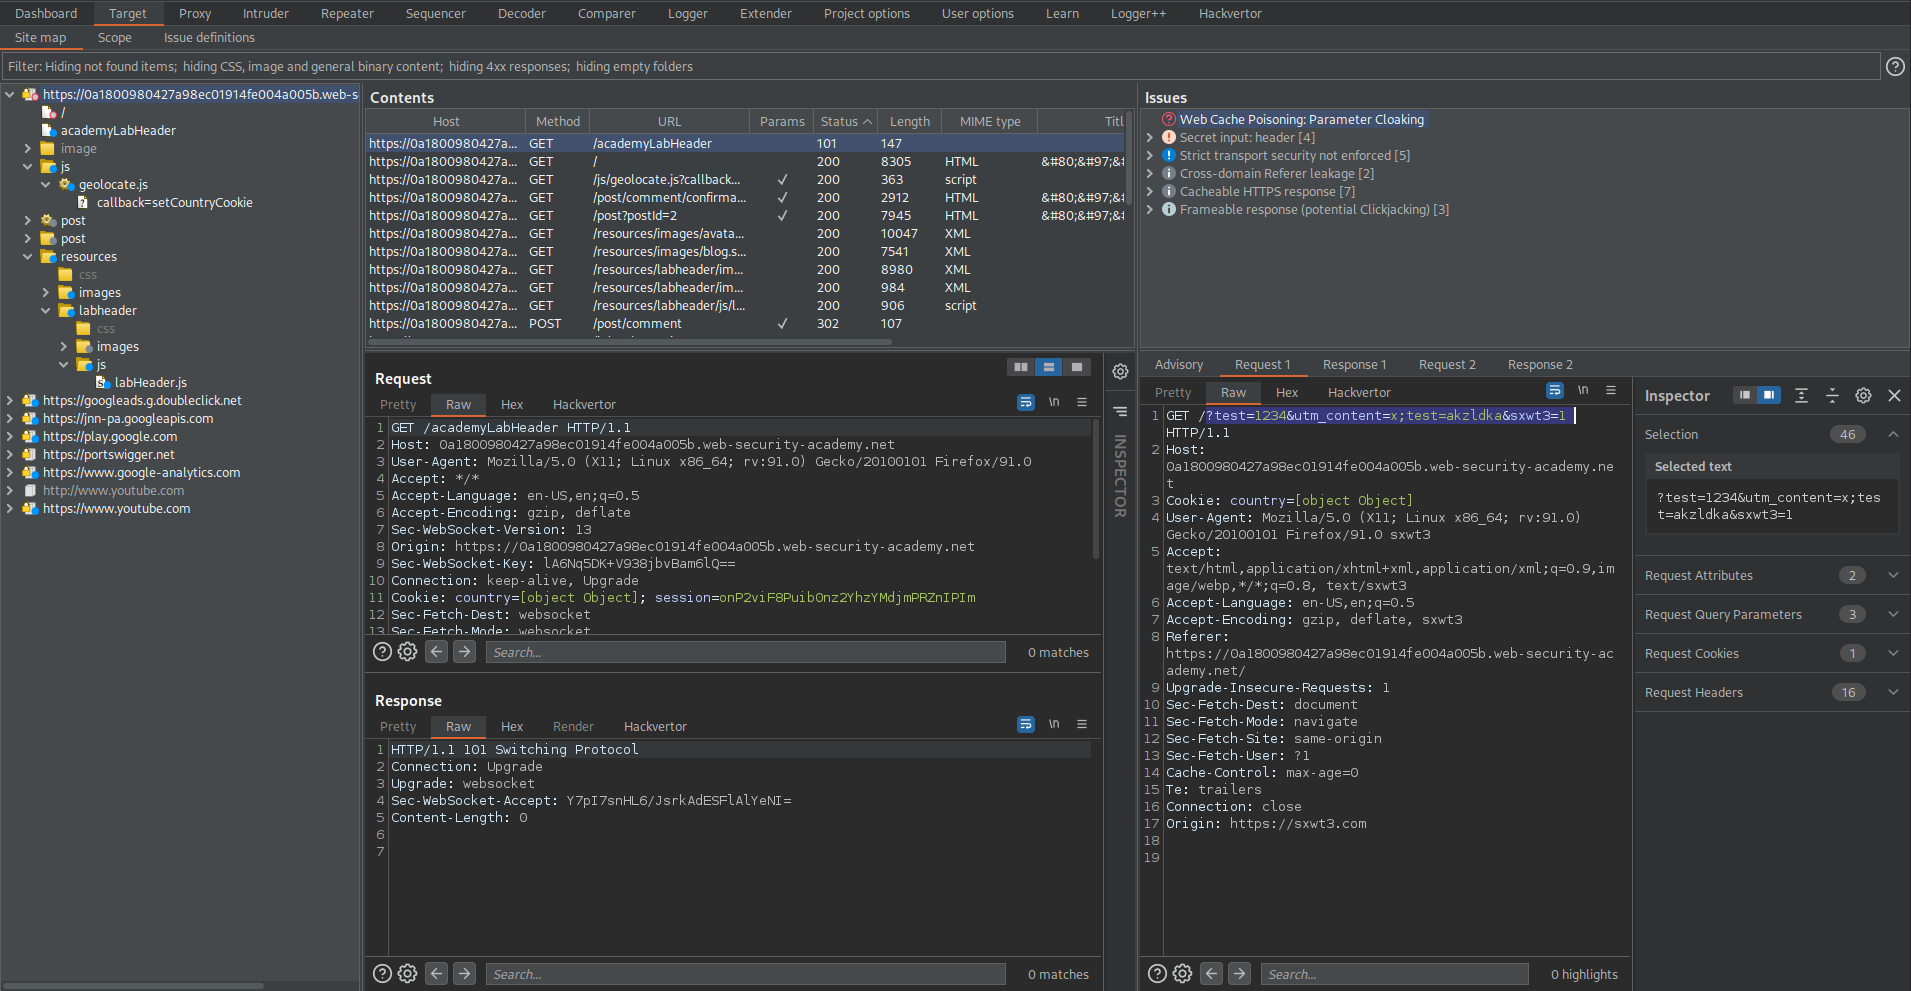The image size is (1911, 991).
Task: Set Inspector layout to left-docked view
Action: [x=1745, y=395]
